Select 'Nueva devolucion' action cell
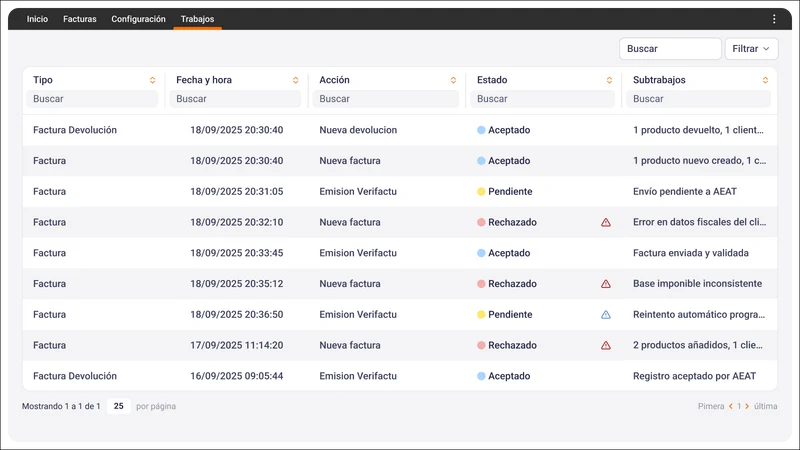The image size is (800, 450). tap(358, 130)
